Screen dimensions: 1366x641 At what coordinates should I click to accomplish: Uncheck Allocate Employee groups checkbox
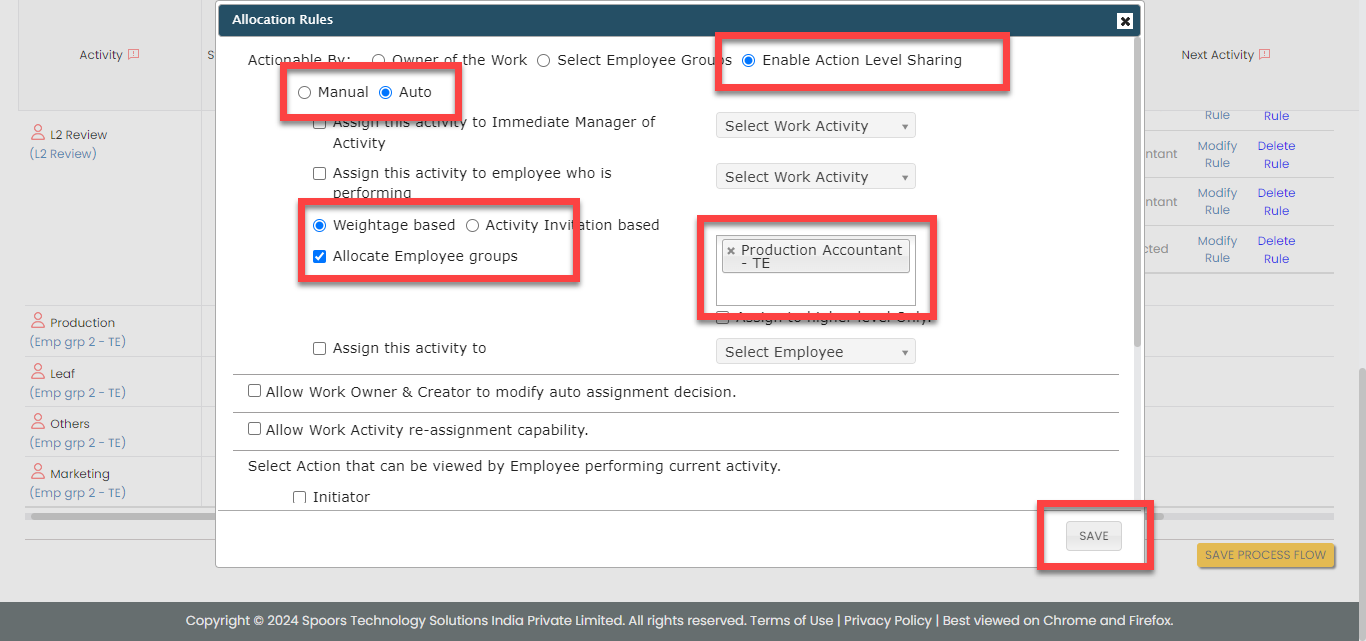coord(320,256)
